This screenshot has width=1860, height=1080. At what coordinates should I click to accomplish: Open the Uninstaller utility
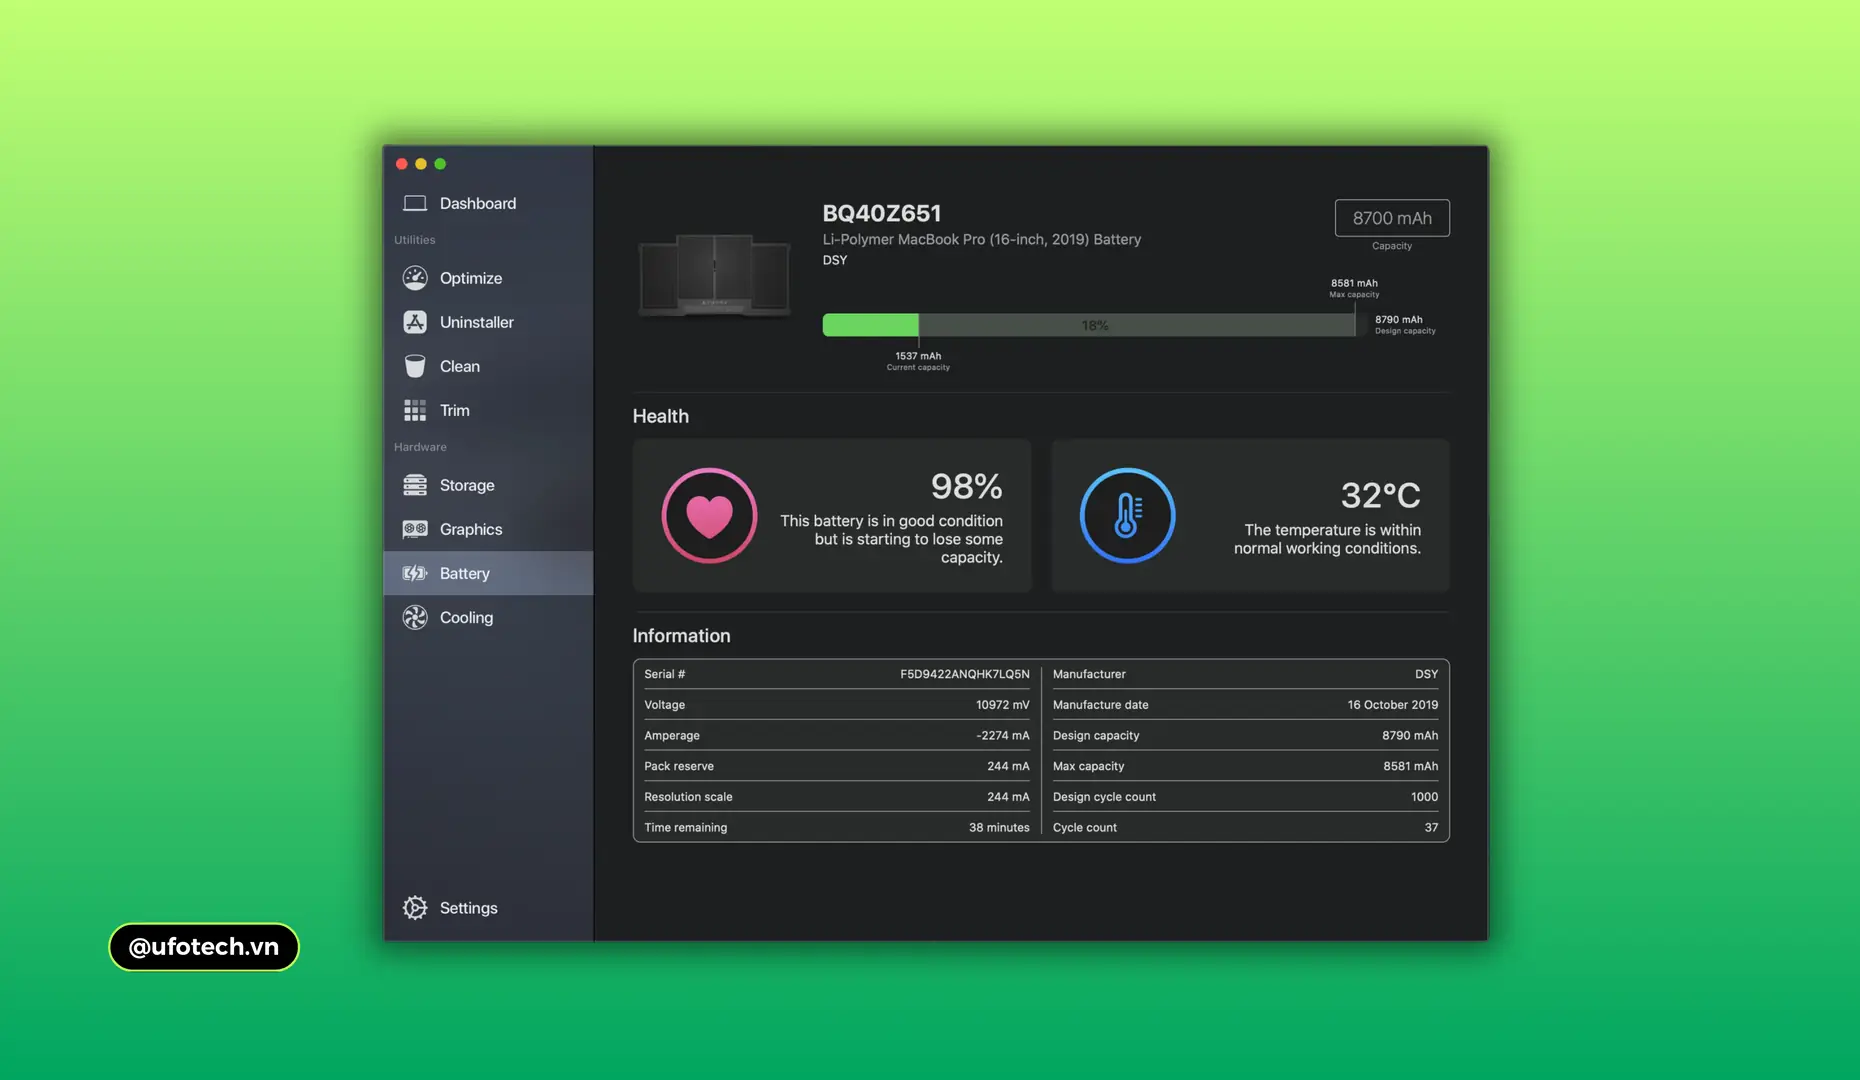488,322
